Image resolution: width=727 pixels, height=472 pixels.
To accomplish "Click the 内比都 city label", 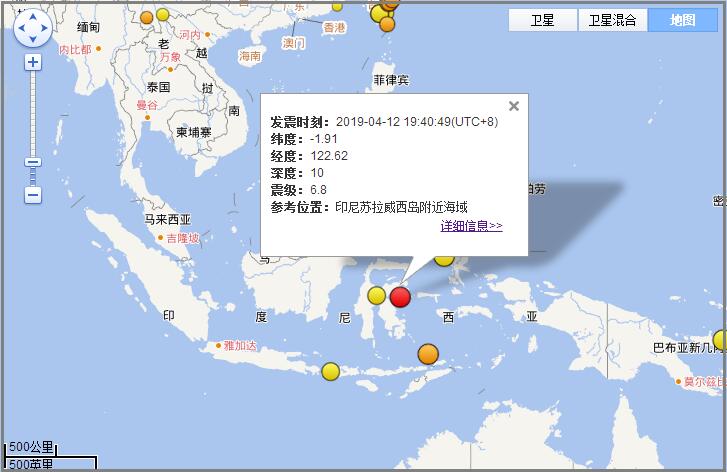I will [x=75, y=49].
